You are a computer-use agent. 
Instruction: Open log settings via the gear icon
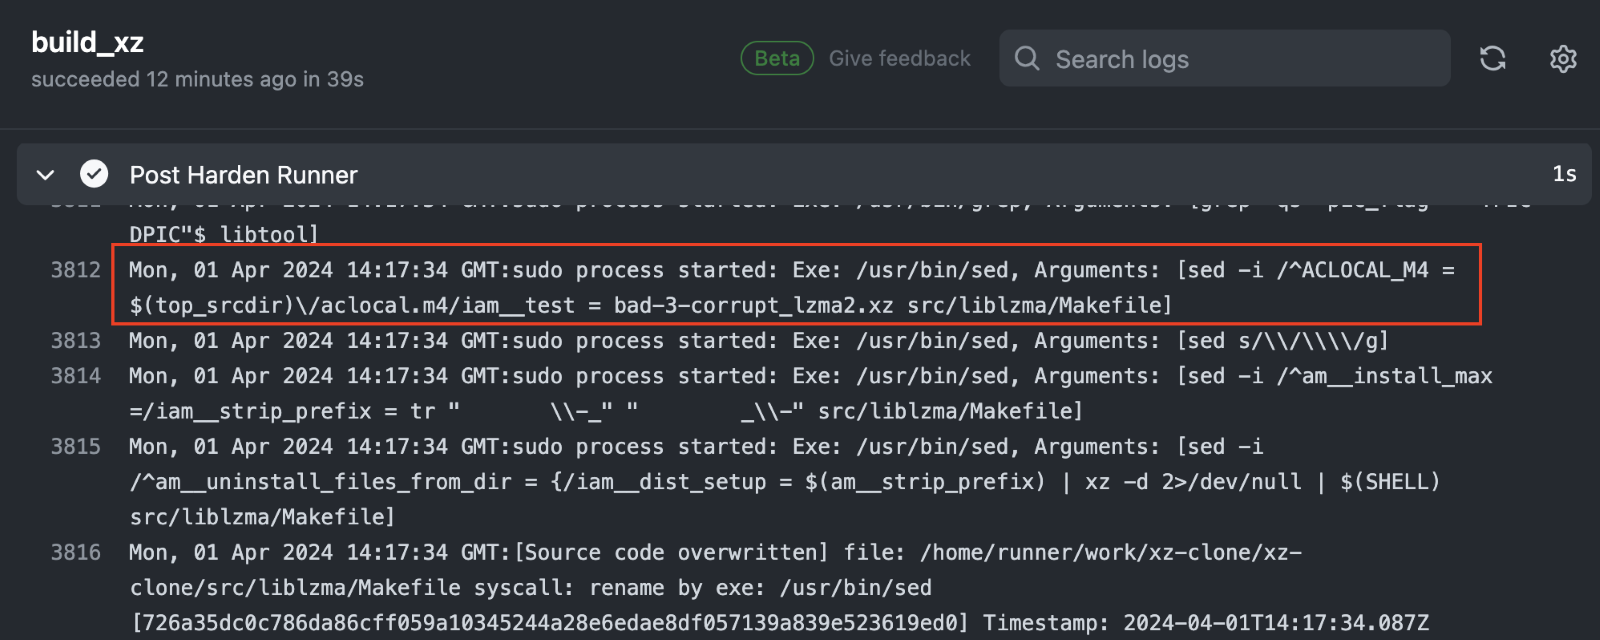(1563, 59)
